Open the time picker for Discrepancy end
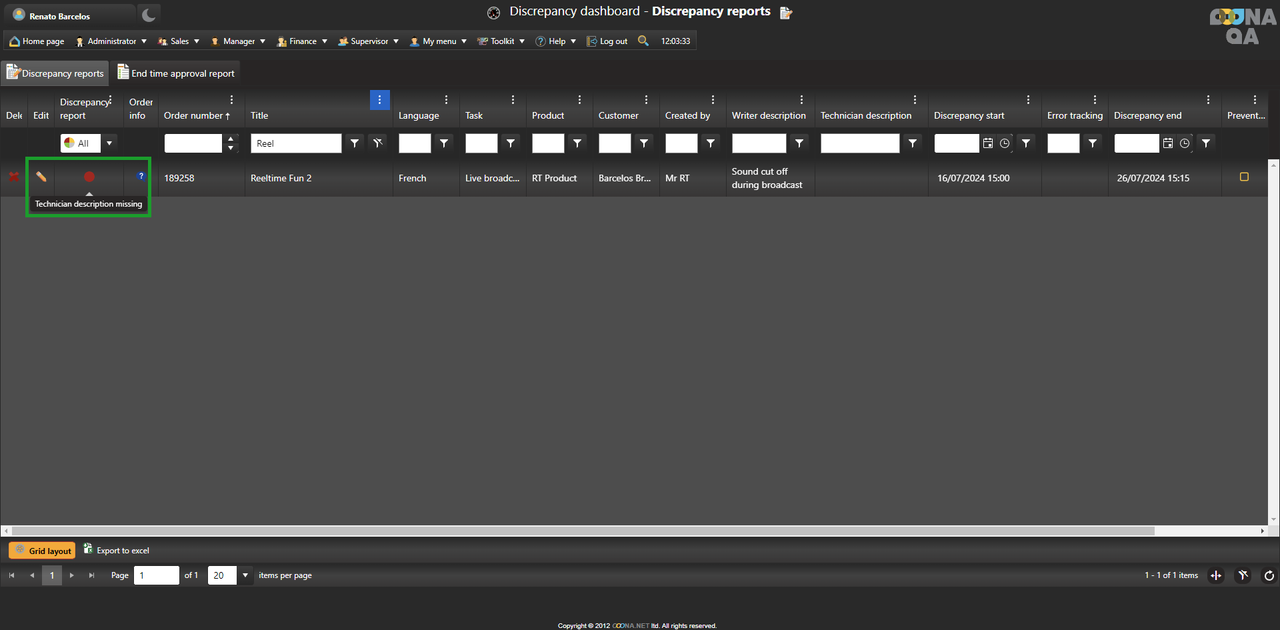 pos(1185,143)
